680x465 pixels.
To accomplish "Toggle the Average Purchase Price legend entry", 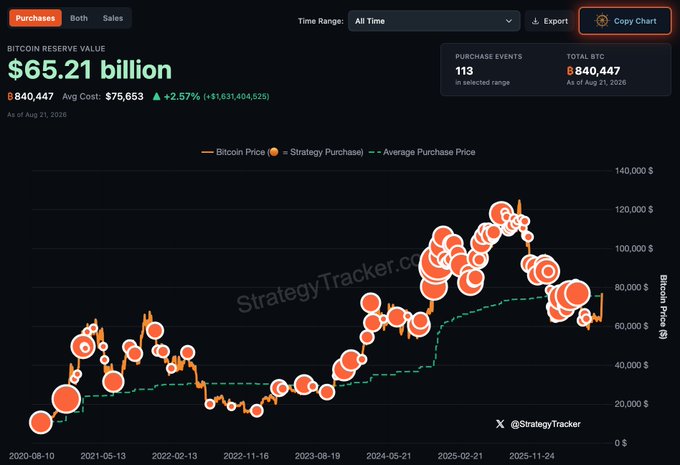I will (422, 152).
